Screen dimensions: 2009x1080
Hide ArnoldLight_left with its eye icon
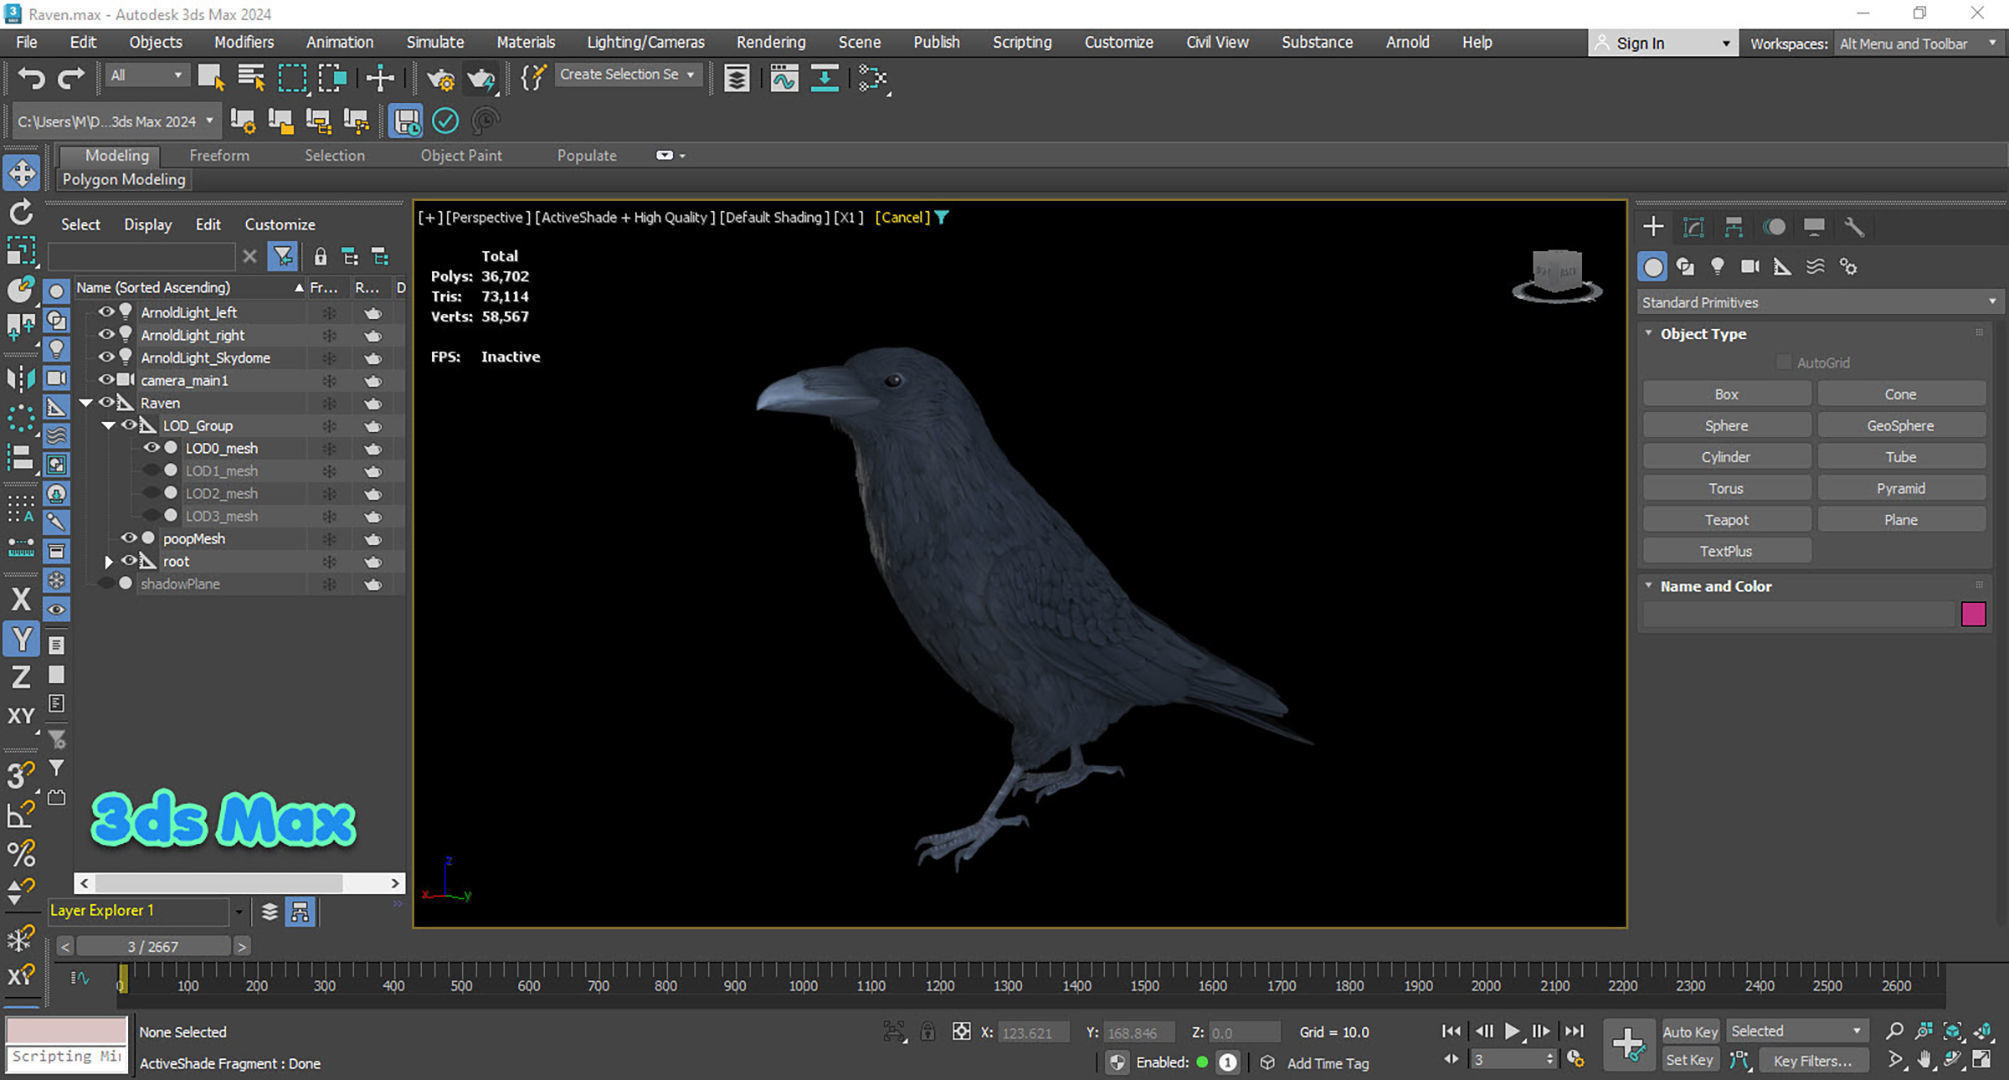tap(106, 312)
